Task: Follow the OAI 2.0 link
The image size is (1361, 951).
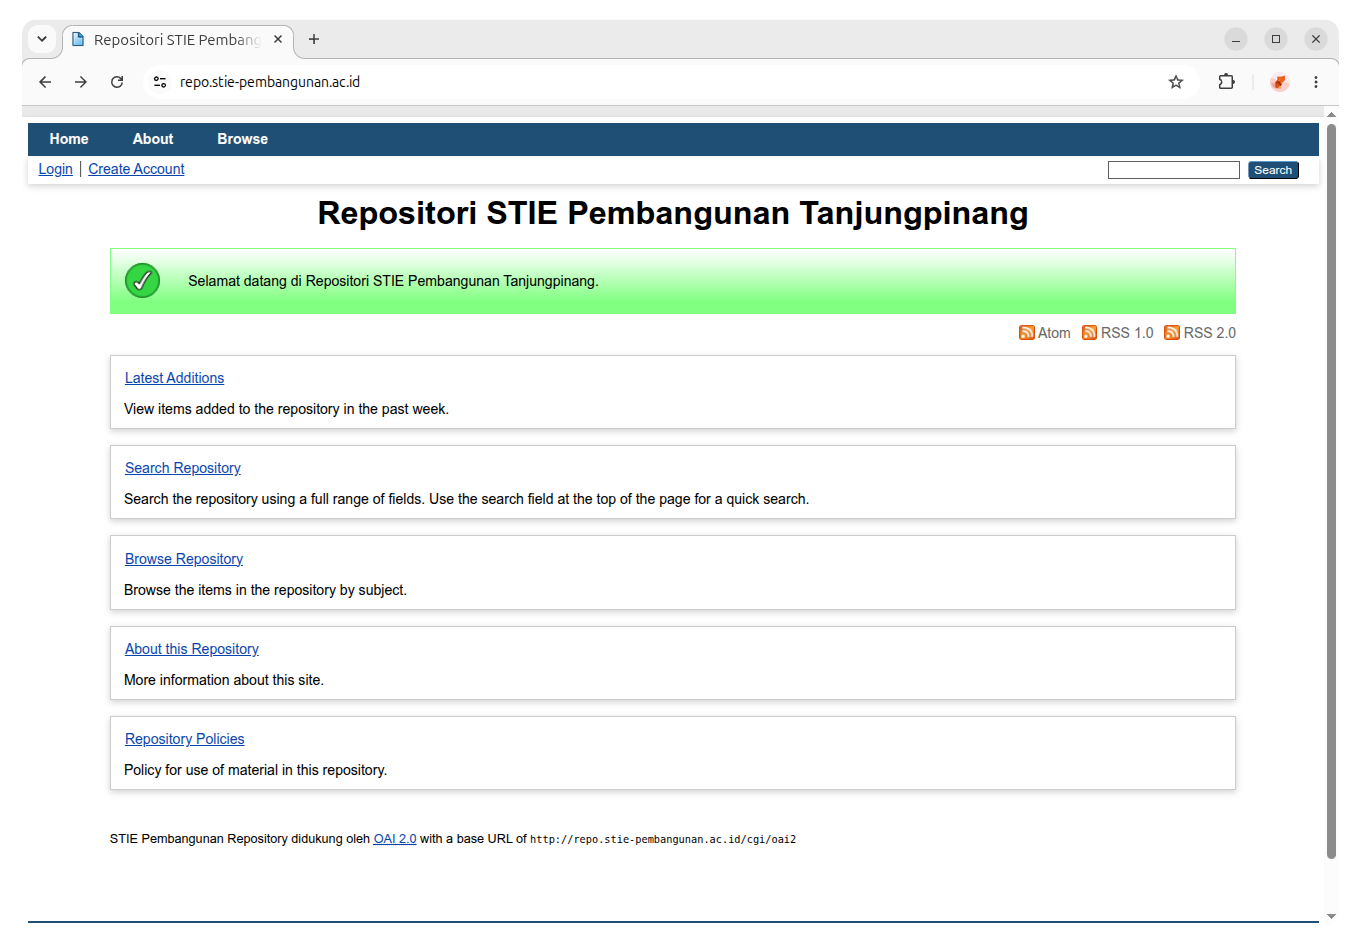Action: [x=395, y=839]
